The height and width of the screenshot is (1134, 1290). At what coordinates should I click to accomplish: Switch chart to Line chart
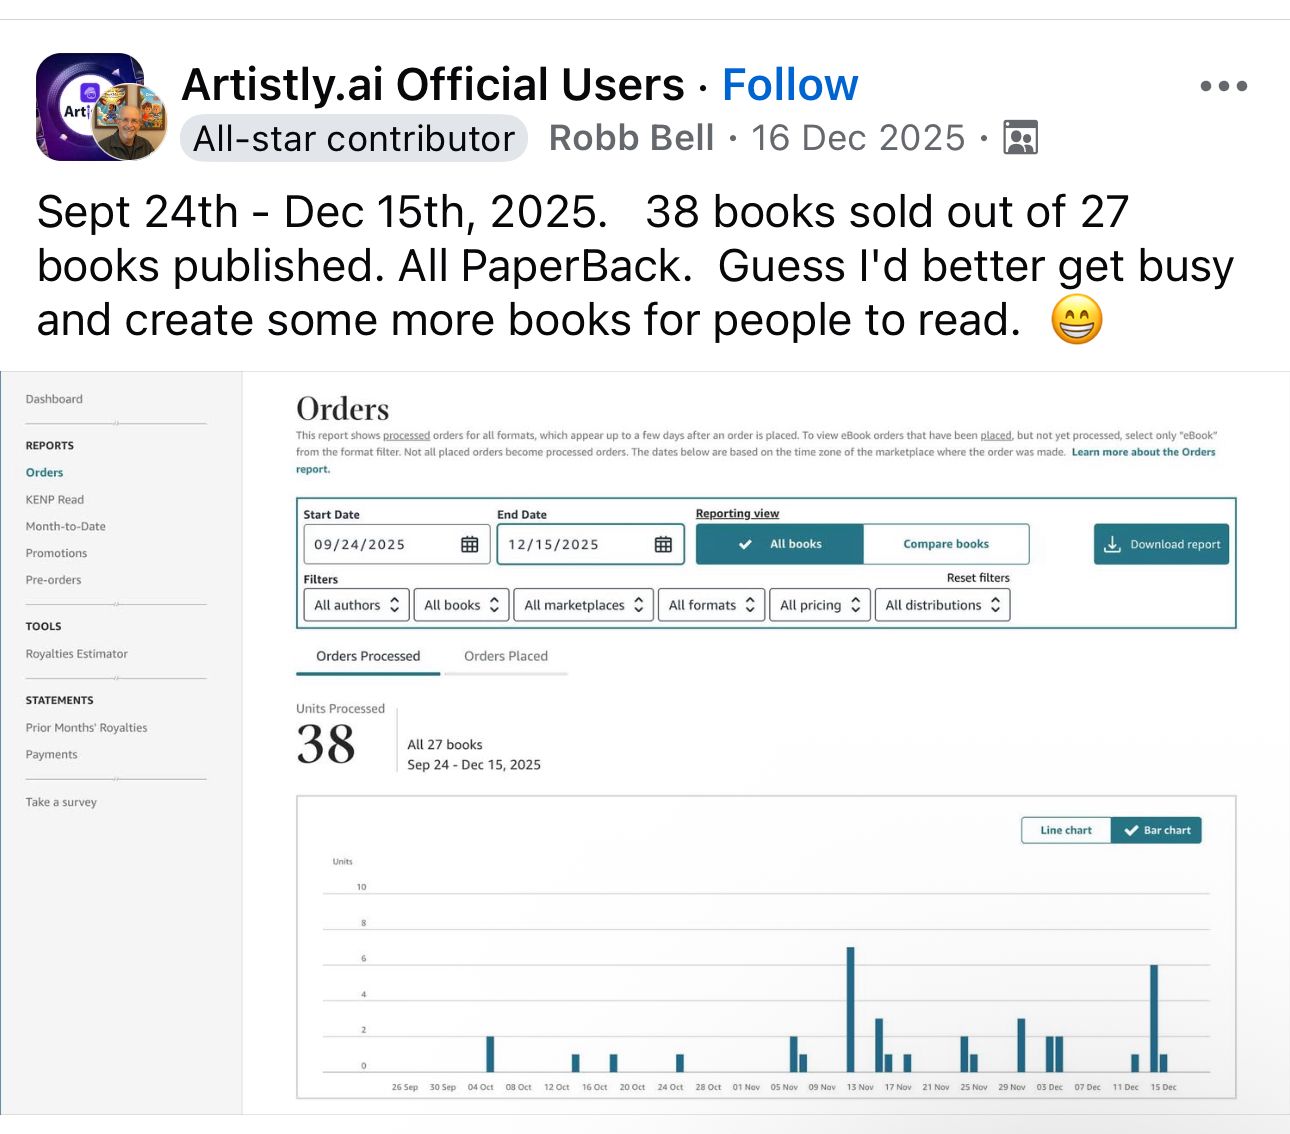click(x=1066, y=830)
